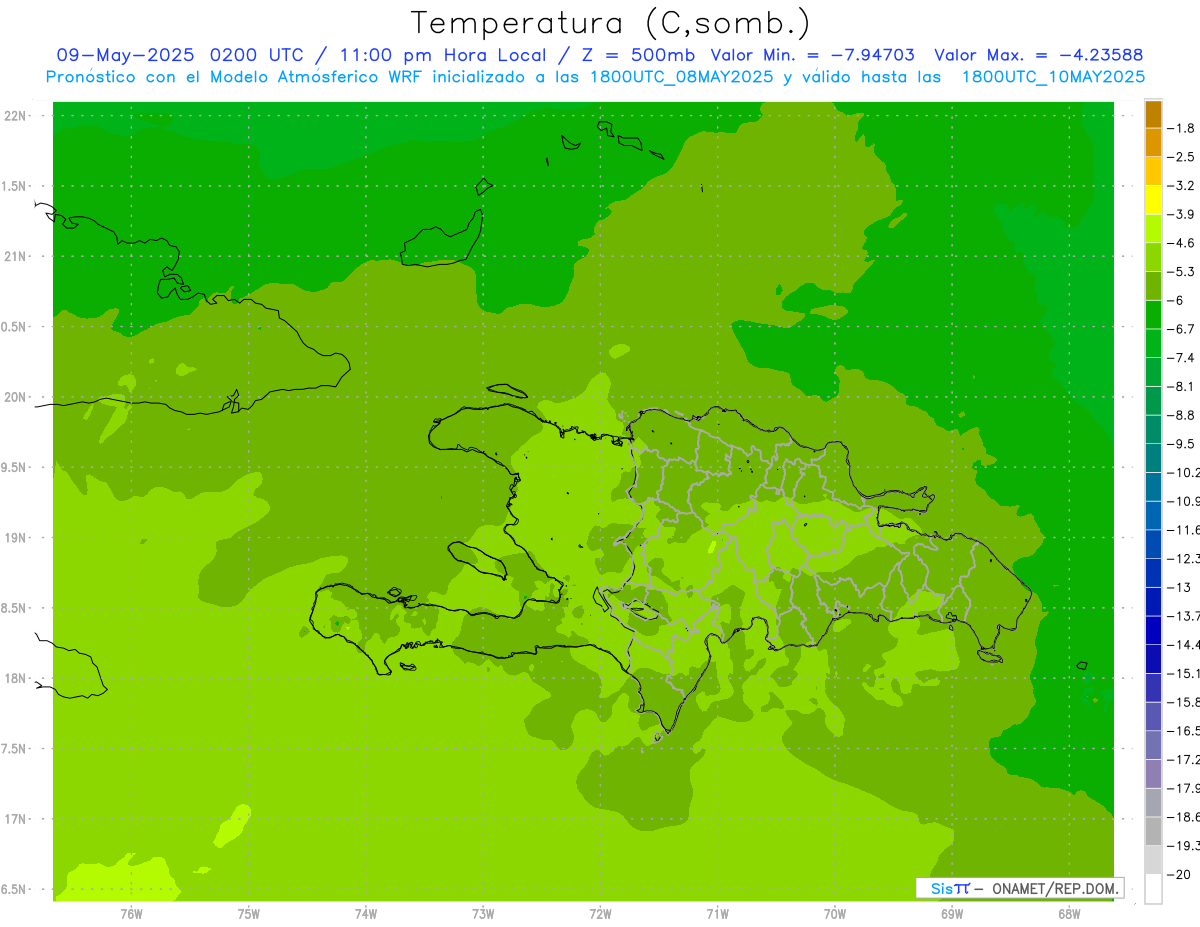The image size is (1200, 927).
Task: Click the purple-gray swatch between -17.2 and -17.9
Action: coord(1153,774)
